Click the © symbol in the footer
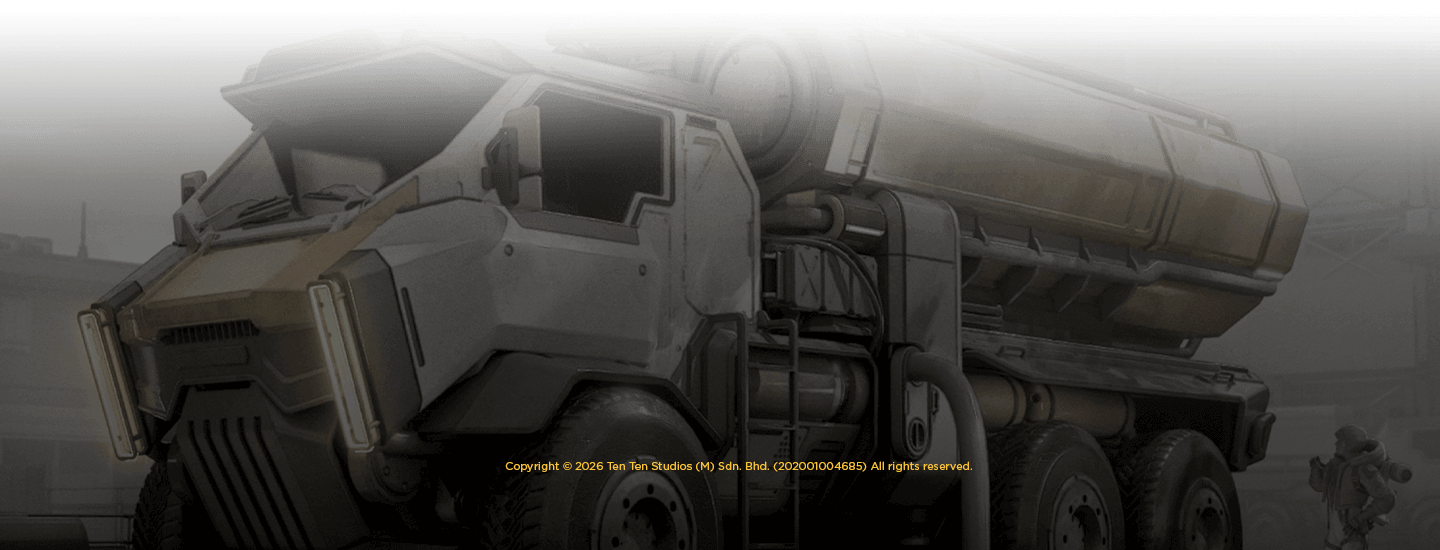Viewport: 1440px width, 550px height. (567, 466)
